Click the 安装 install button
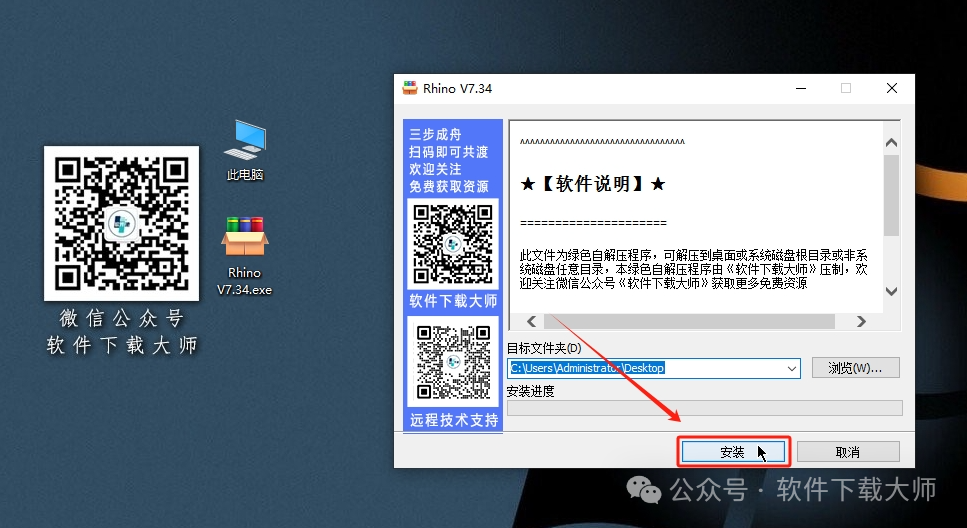Image resolution: width=967 pixels, height=528 pixels. tap(733, 452)
